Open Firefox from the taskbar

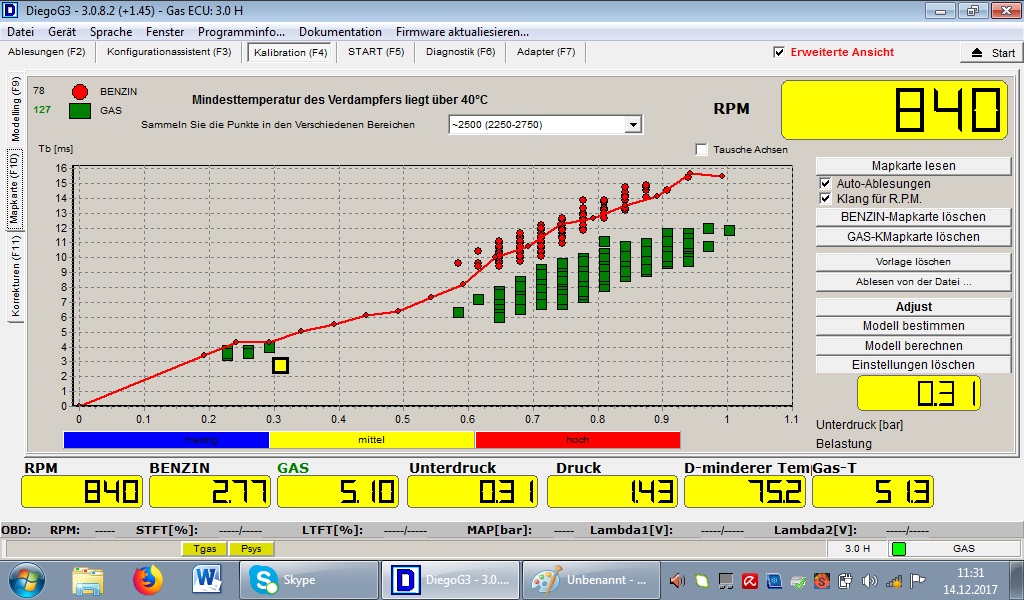pos(147,580)
